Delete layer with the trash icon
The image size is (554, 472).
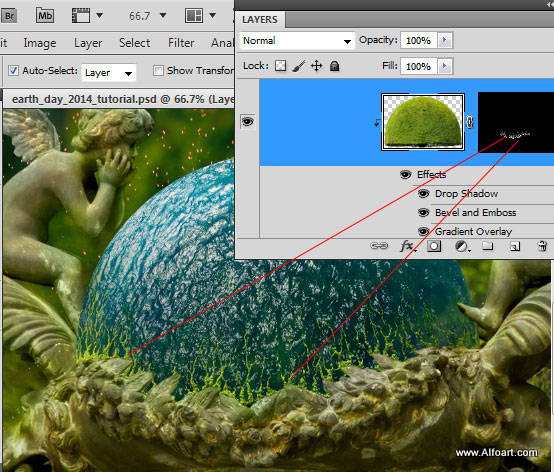point(542,246)
